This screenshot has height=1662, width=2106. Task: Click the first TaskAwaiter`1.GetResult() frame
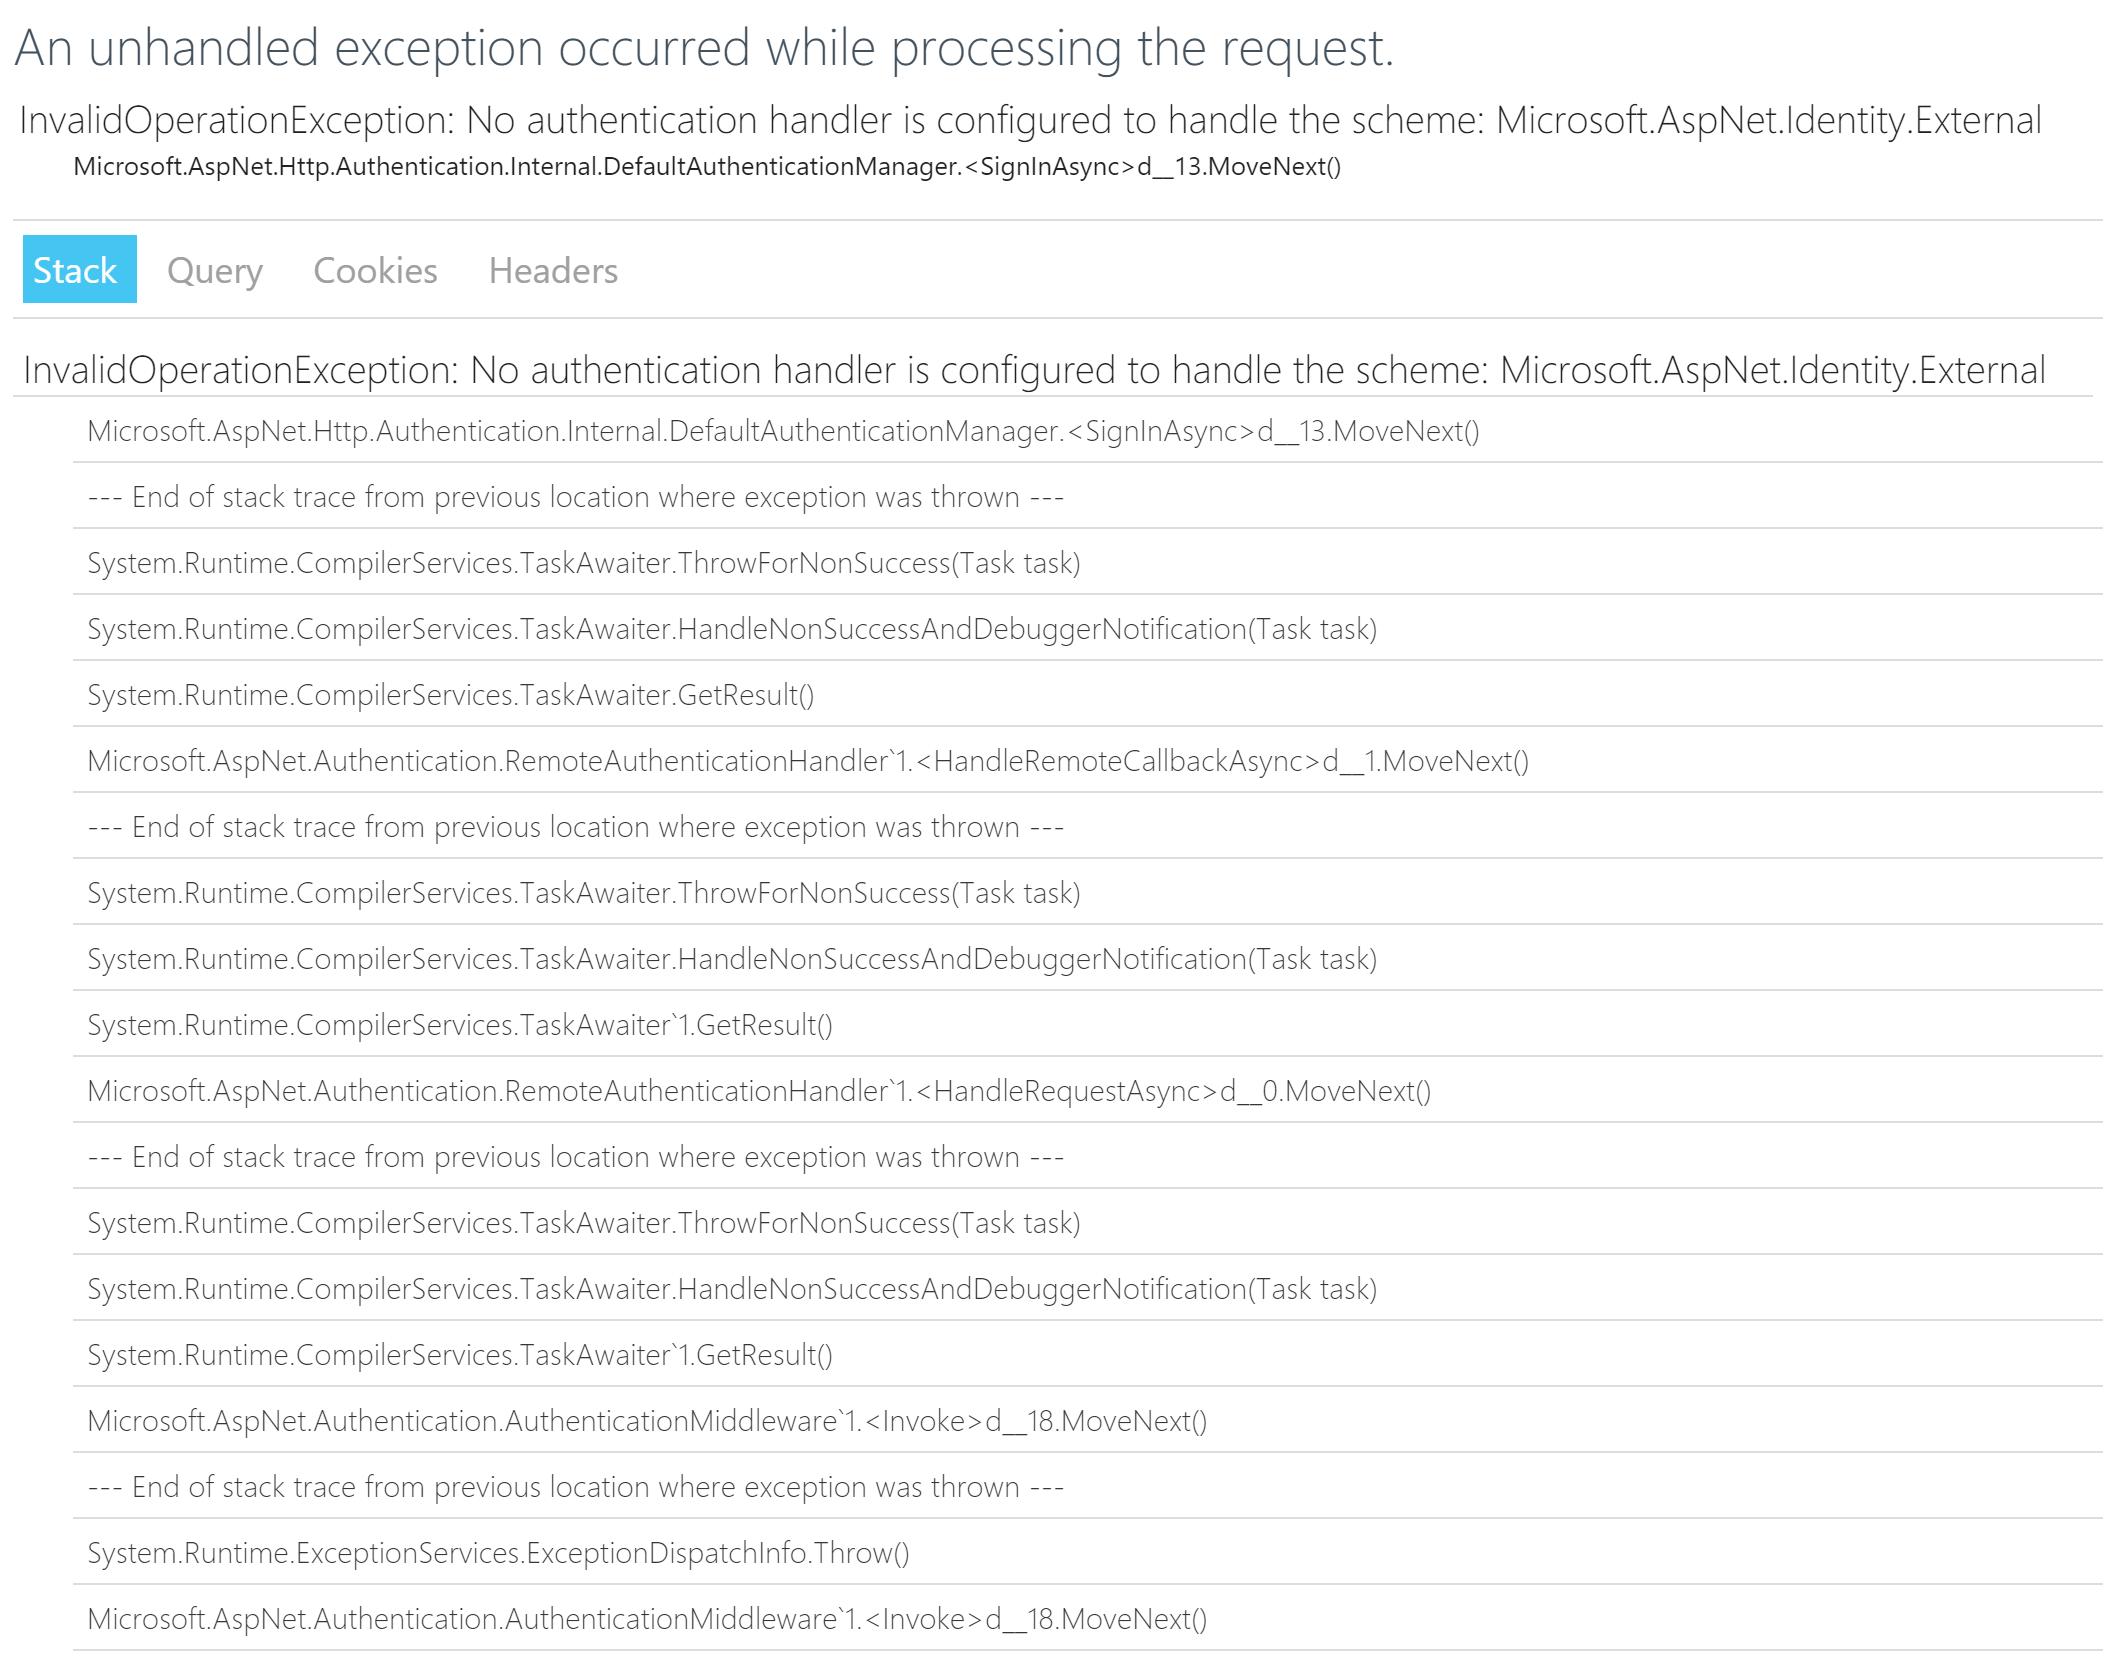point(1087,1025)
